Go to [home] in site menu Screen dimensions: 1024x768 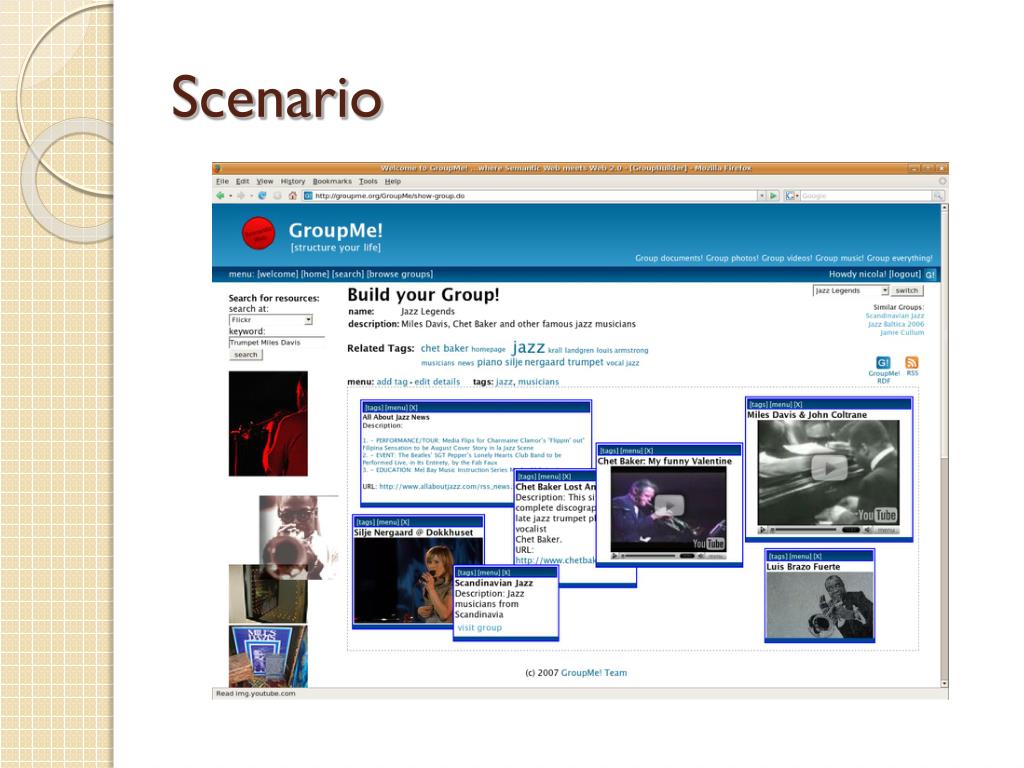tap(315, 274)
